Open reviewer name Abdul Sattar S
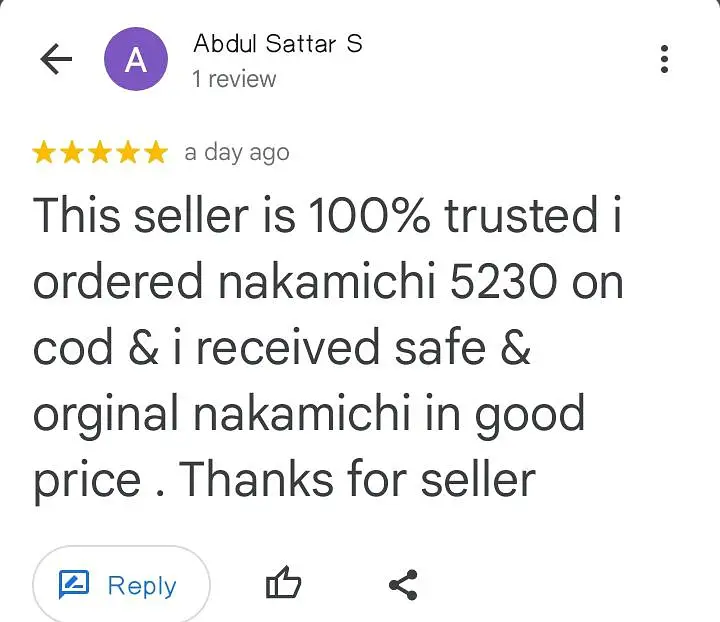Viewport: 720px width, 622px height. pos(277,44)
